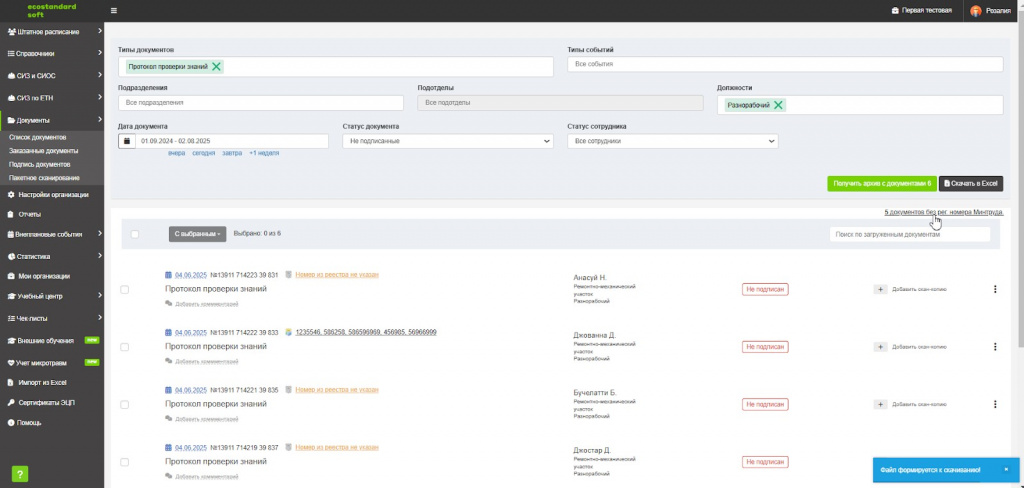
Task: Toggle the hamburger sidebar menu icon
Action: pos(114,10)
